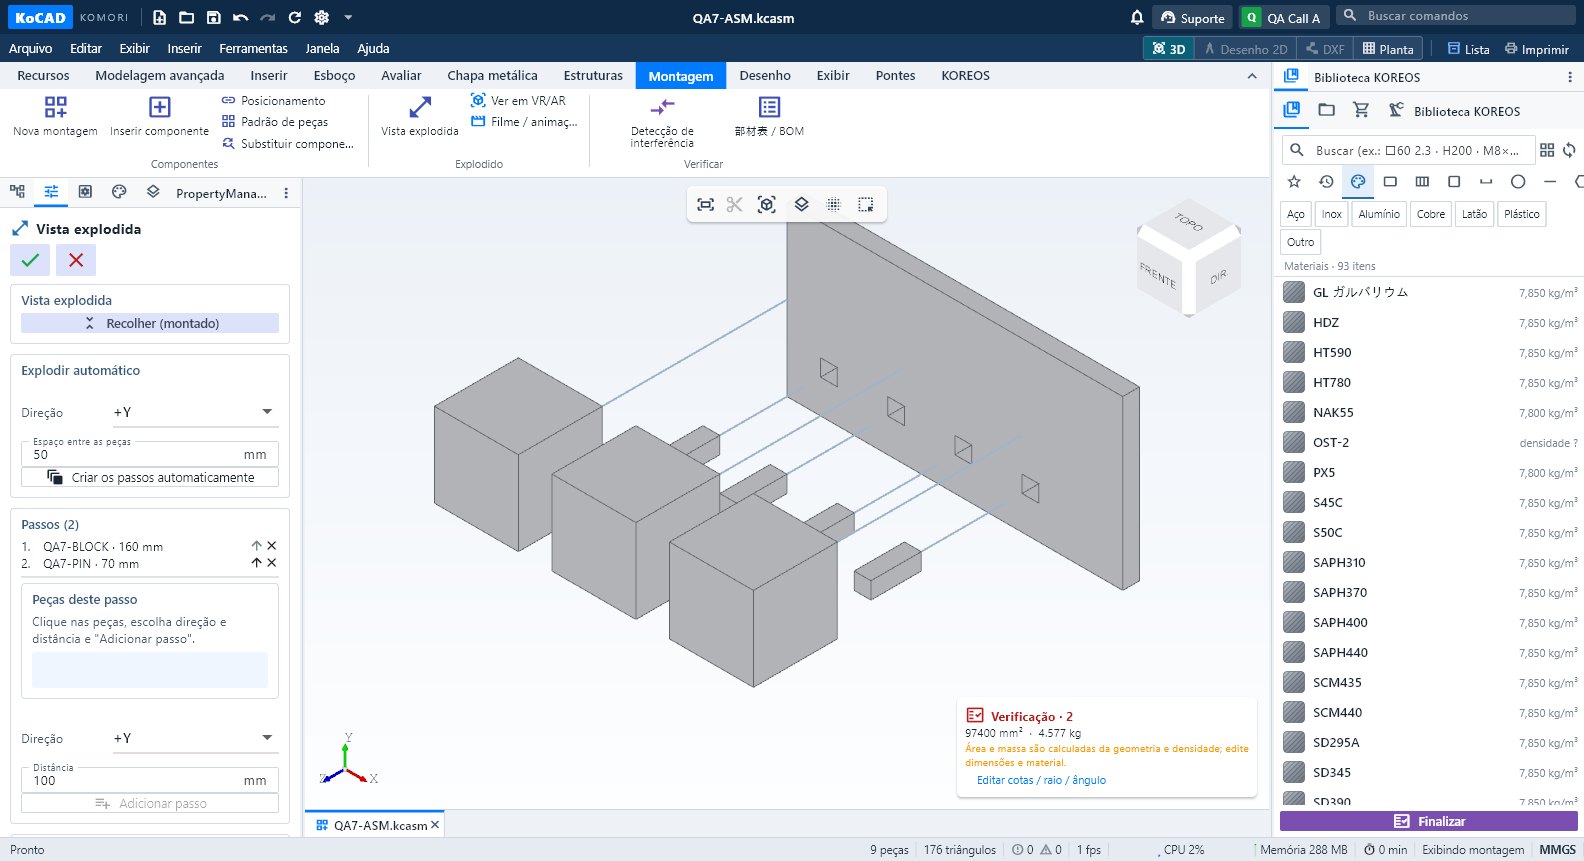
Task: Toggle the 3D view mode
Action: [x=1169, y=49]
